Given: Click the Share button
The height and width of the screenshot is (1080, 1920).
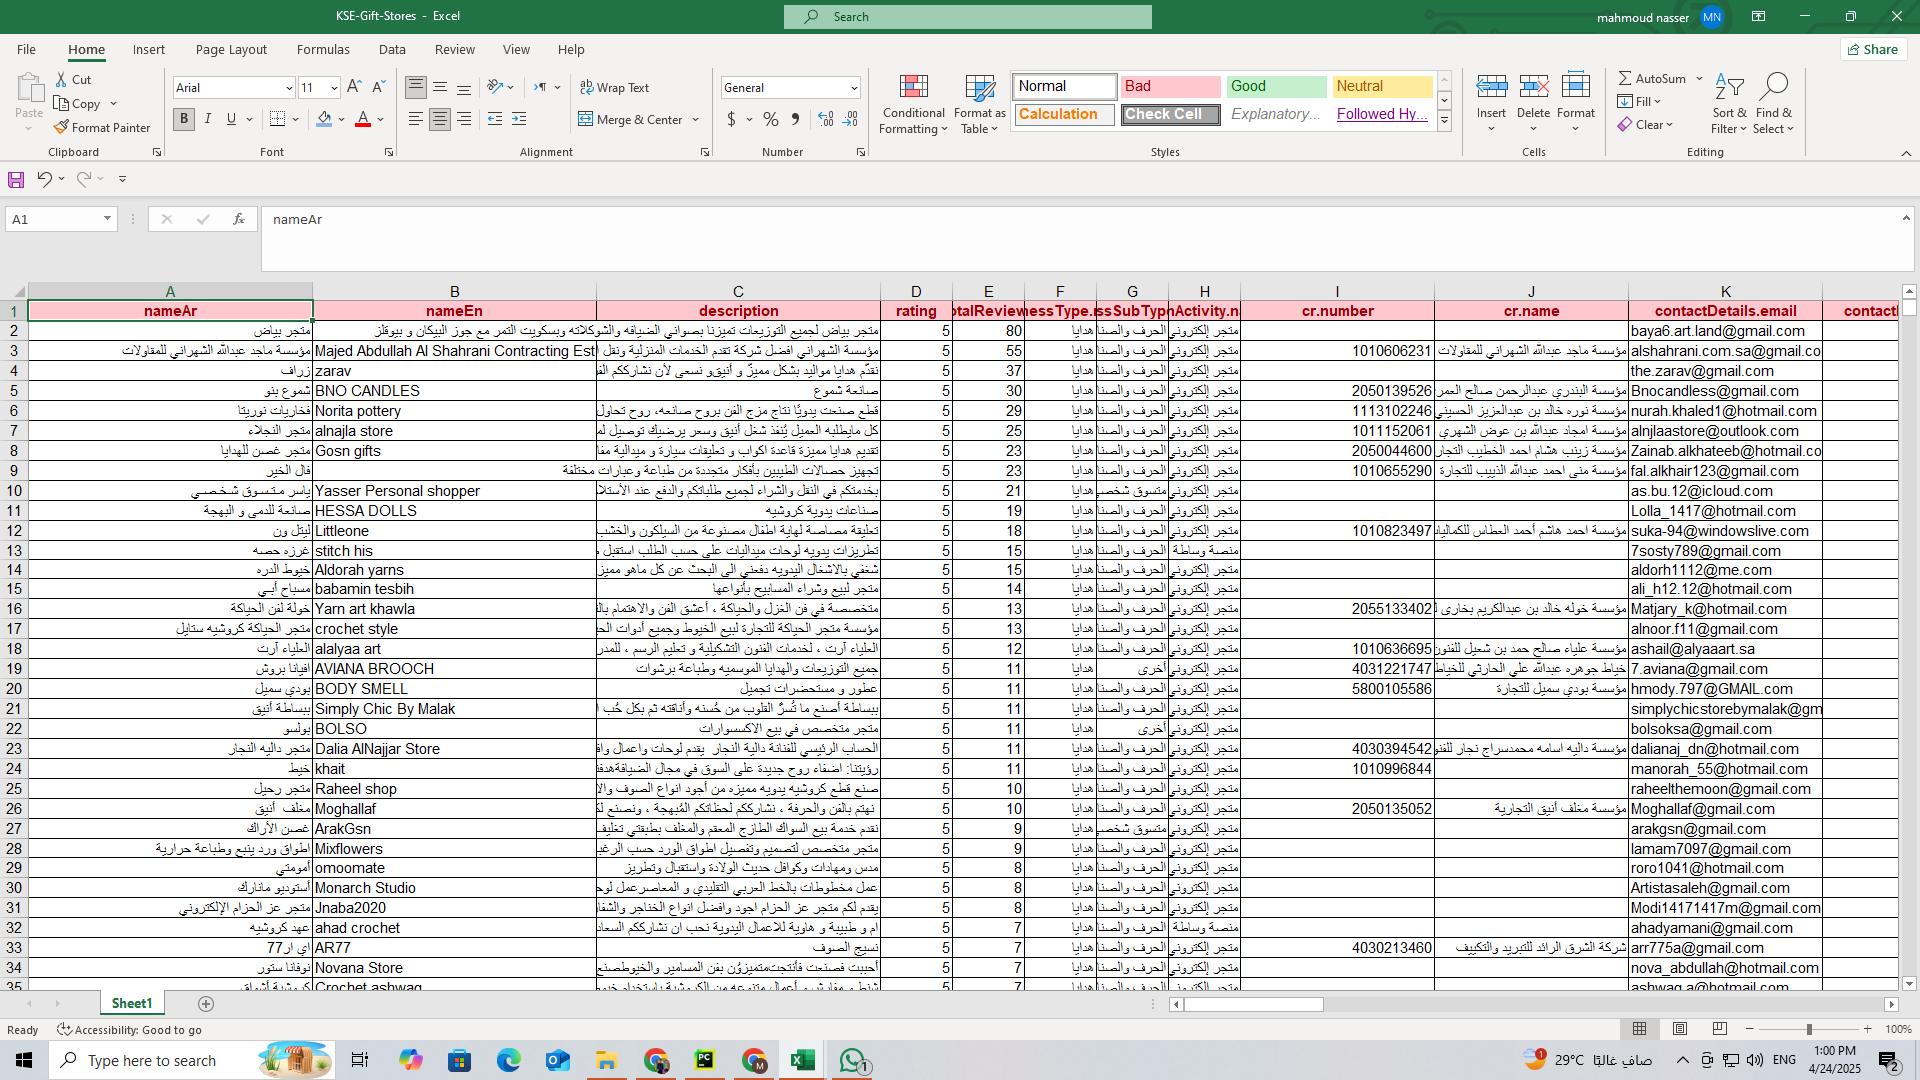Looking at the screenshot, I should [x=1873, y=49].
